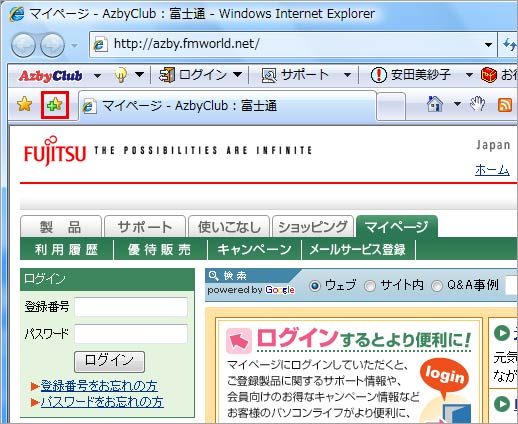Click the Internet Explorer icon in title bar

17,14
